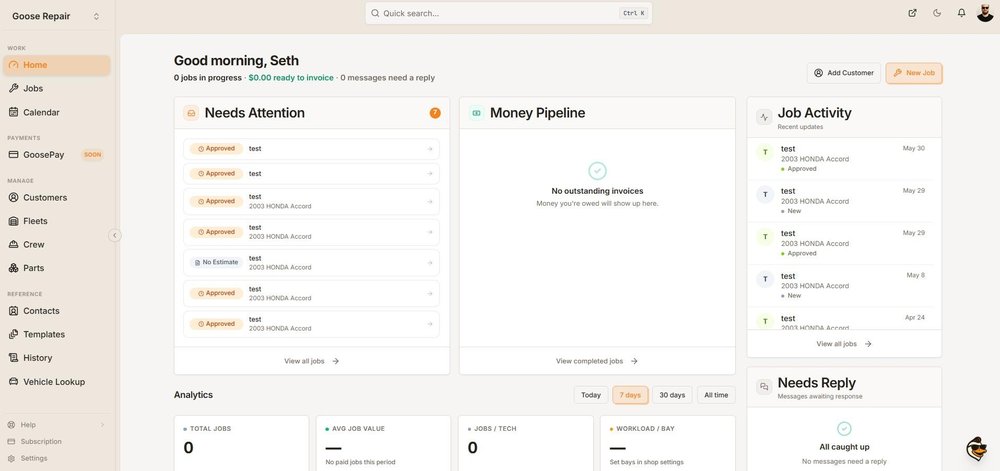1000x471 pixels.
Task: Click the Help lifebuoy icon
Action: coord(11,425)
